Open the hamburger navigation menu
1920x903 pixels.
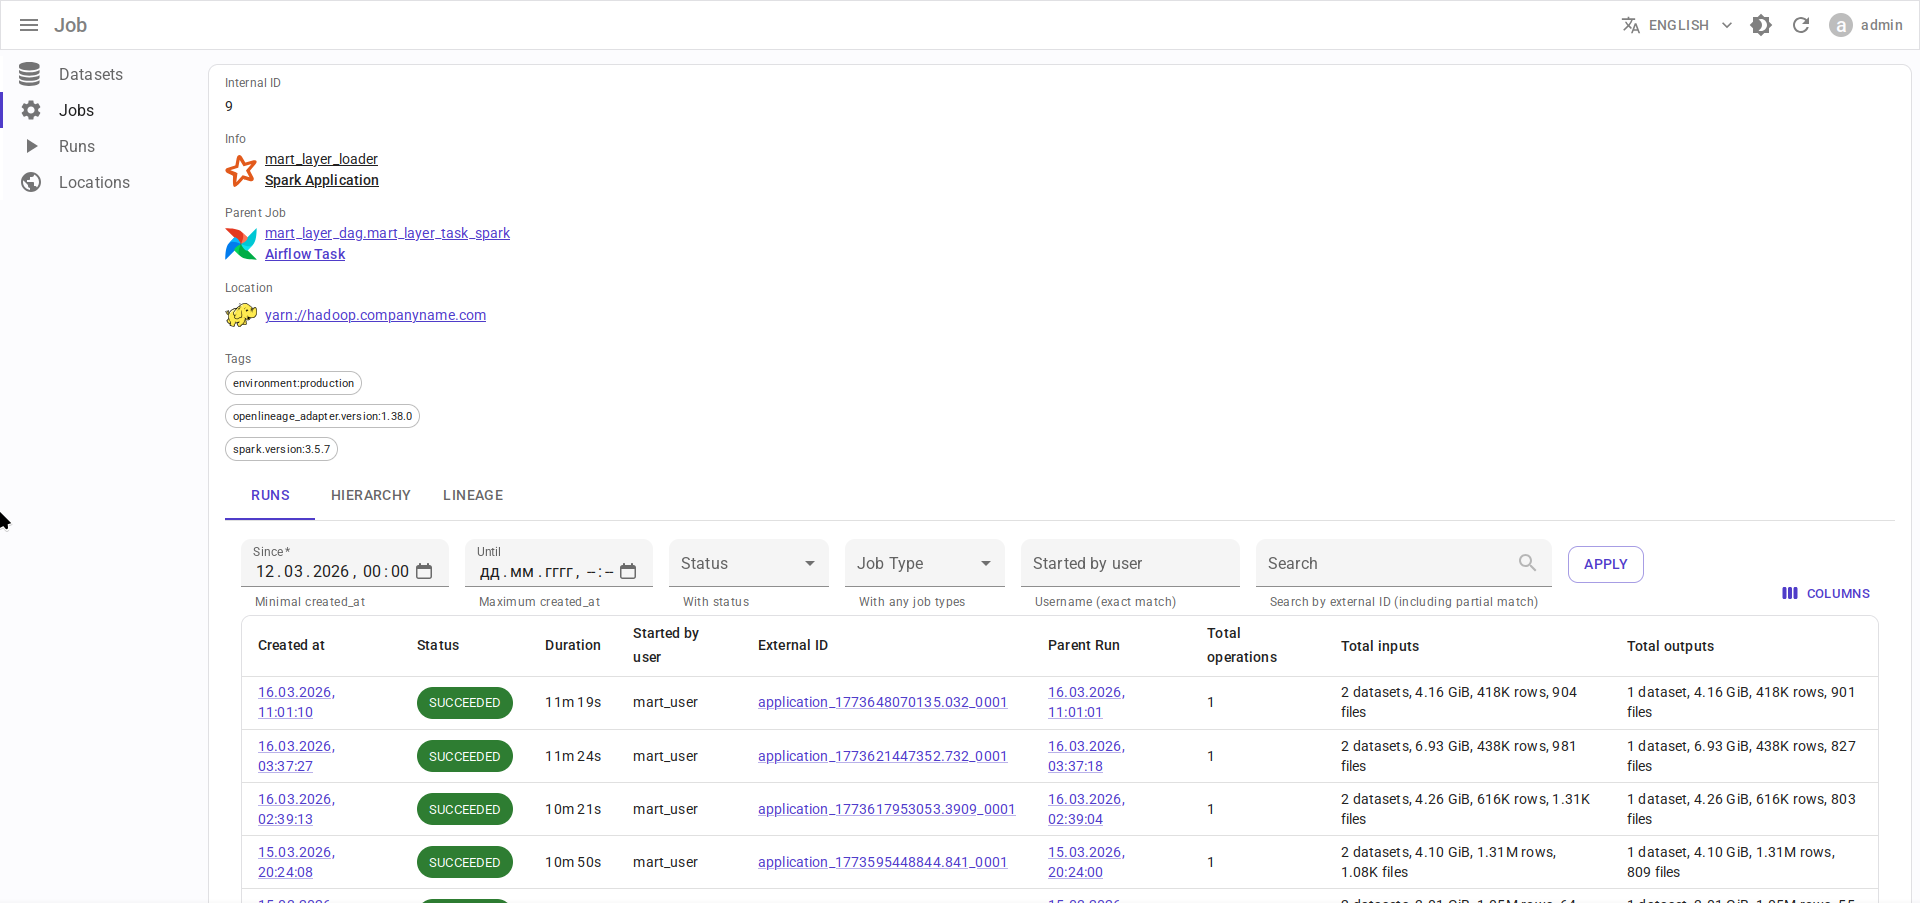[x=29, y=25]
